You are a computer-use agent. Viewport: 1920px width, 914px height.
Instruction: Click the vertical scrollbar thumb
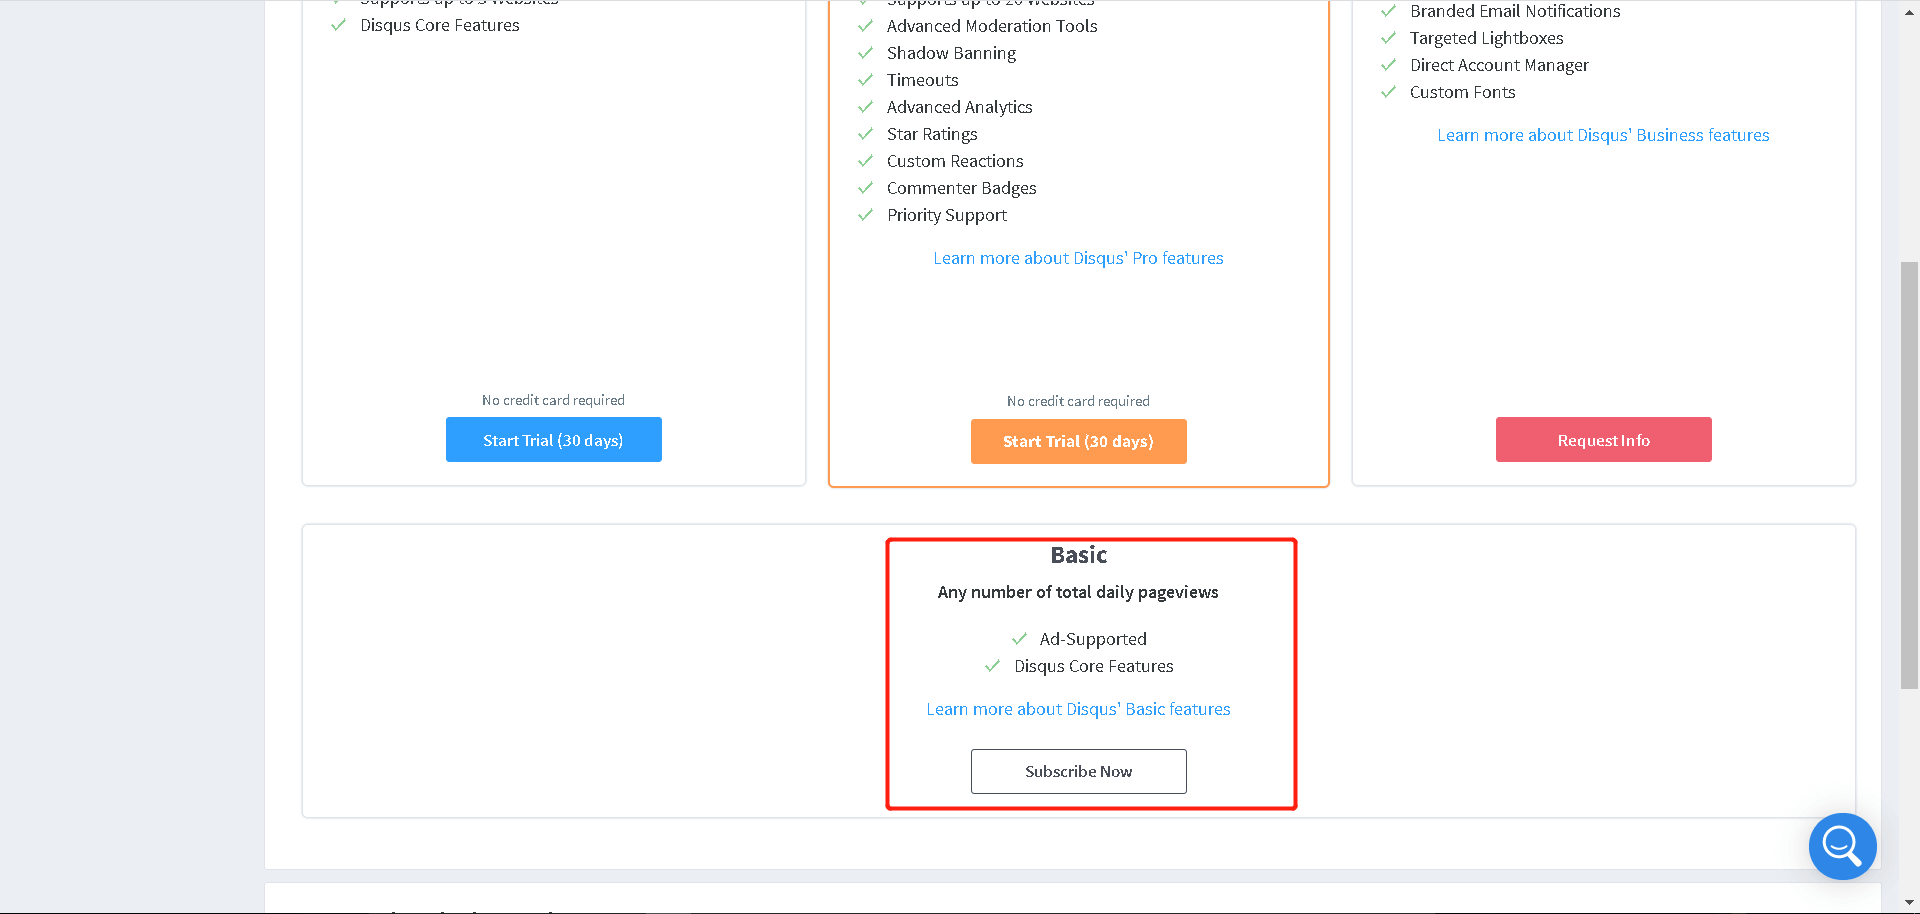point(1909,475)
